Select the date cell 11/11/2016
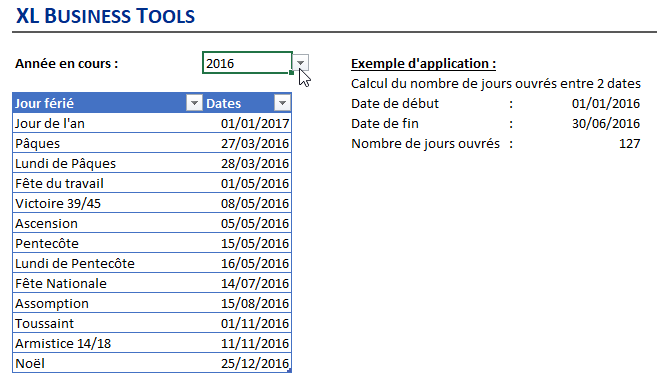Image resolution: width=657 pixels, height=380 pixels. 247,343
